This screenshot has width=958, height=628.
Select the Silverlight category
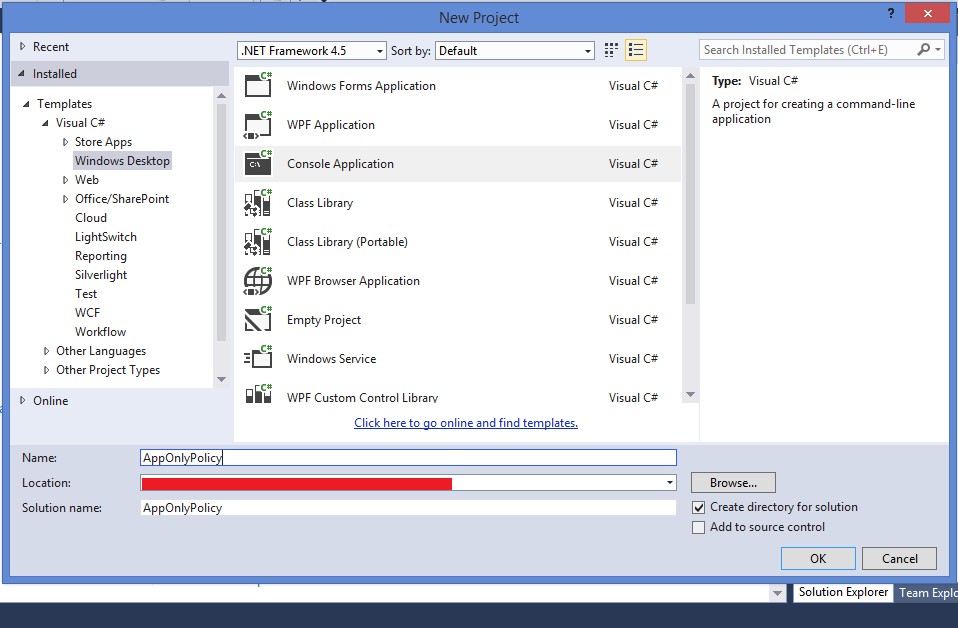coord(101,274)
